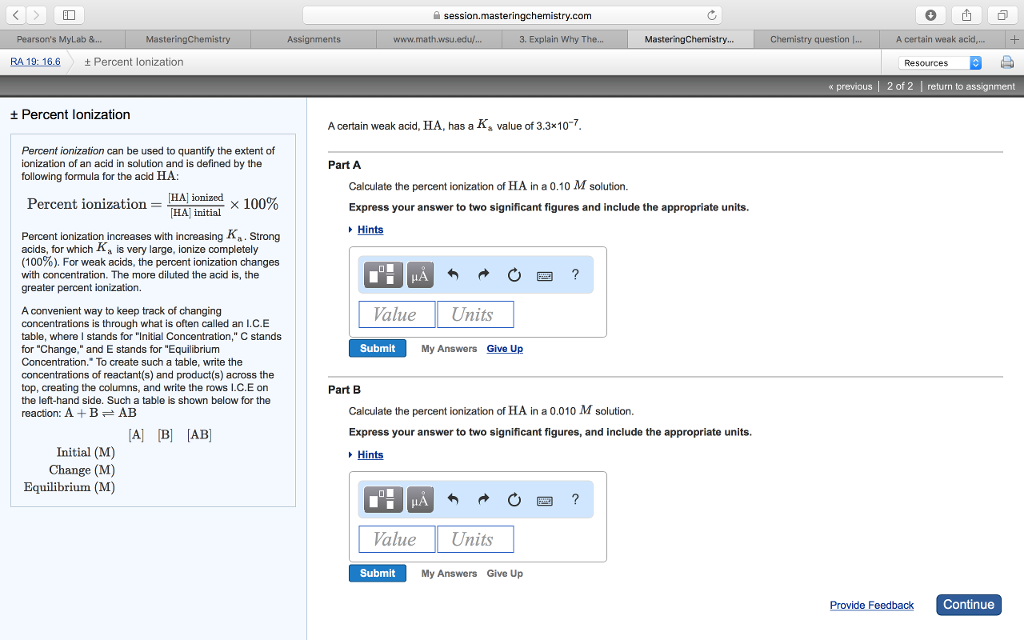The image size is (1024, 640).
Task: Click the print icon in the toolbar
Action: (x=1007, y=62)
